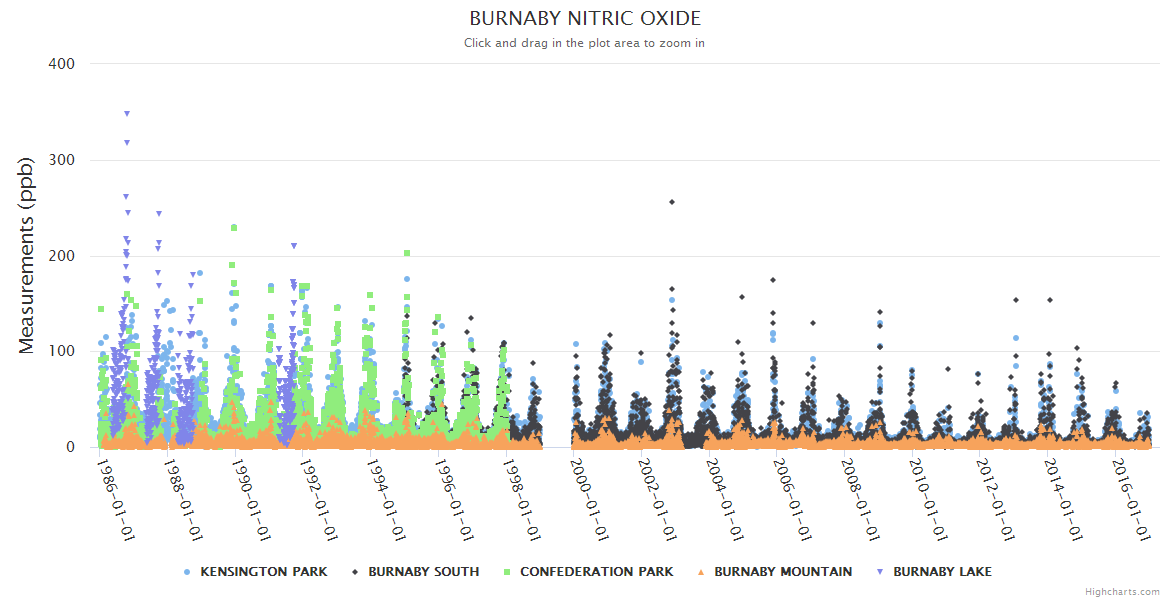Click the green square Confederation Park legend marker
The image size is (1170, 600).
coord(507,572)
